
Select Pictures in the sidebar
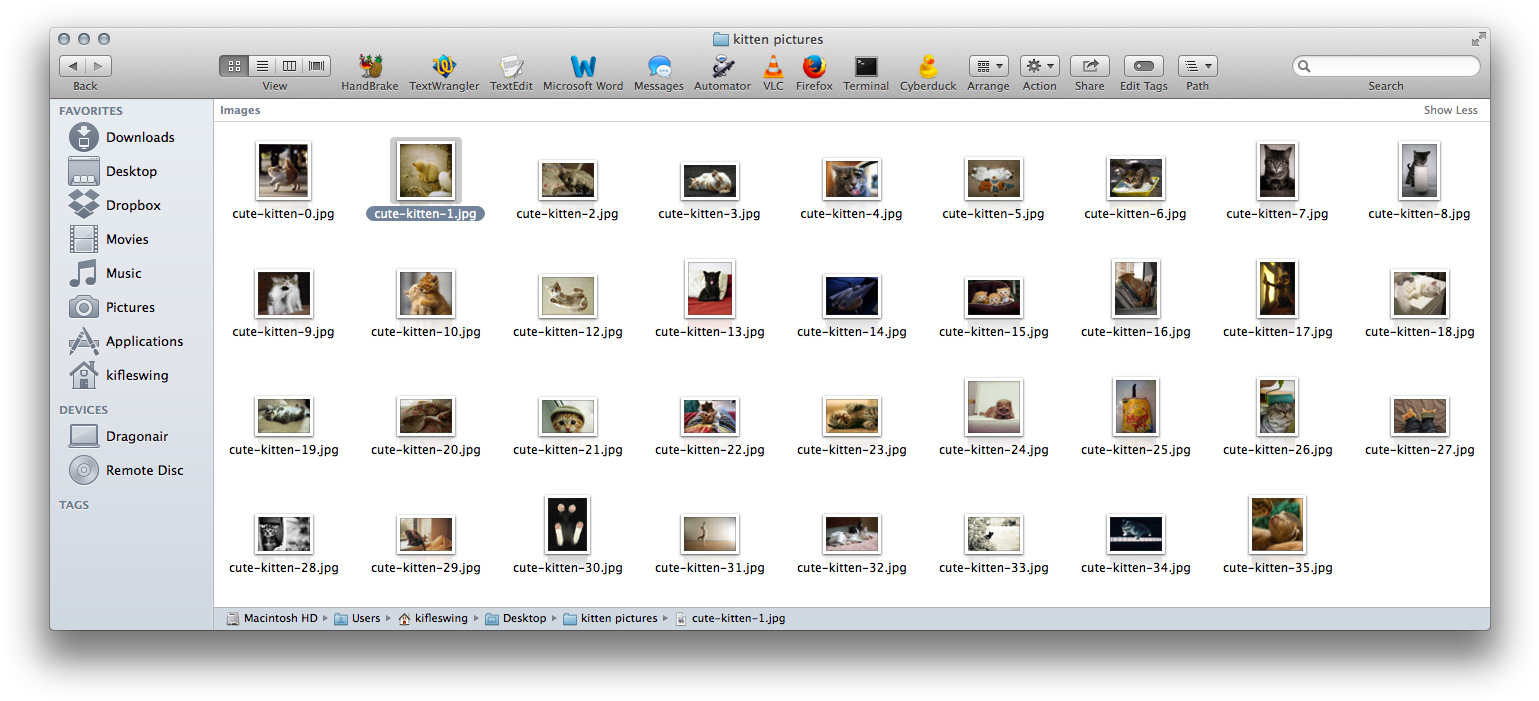click(x=131, y=307)
